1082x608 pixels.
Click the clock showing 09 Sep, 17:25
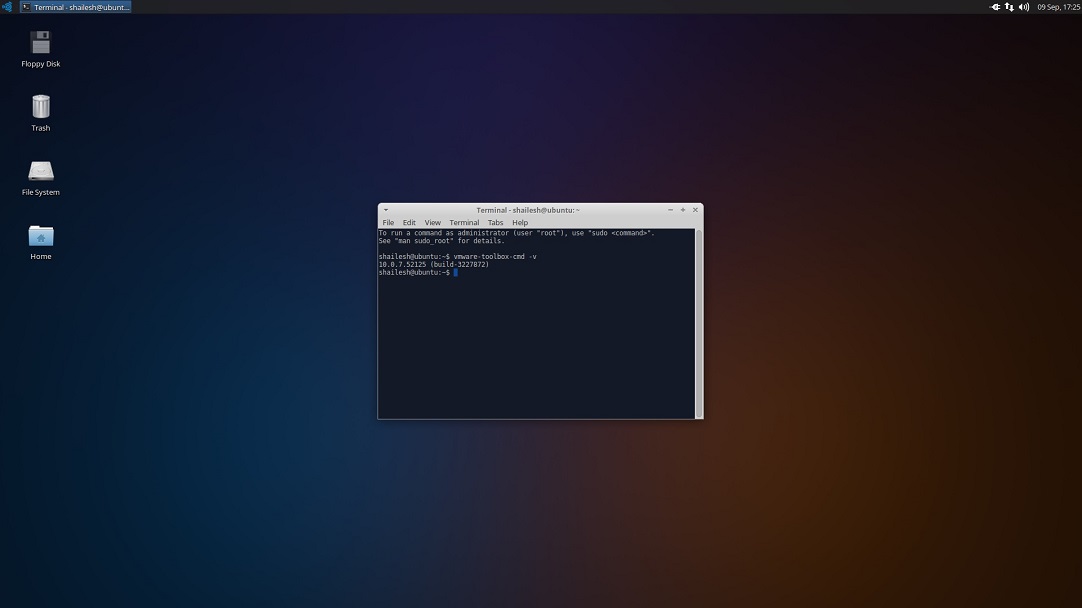coord(1059,7)
